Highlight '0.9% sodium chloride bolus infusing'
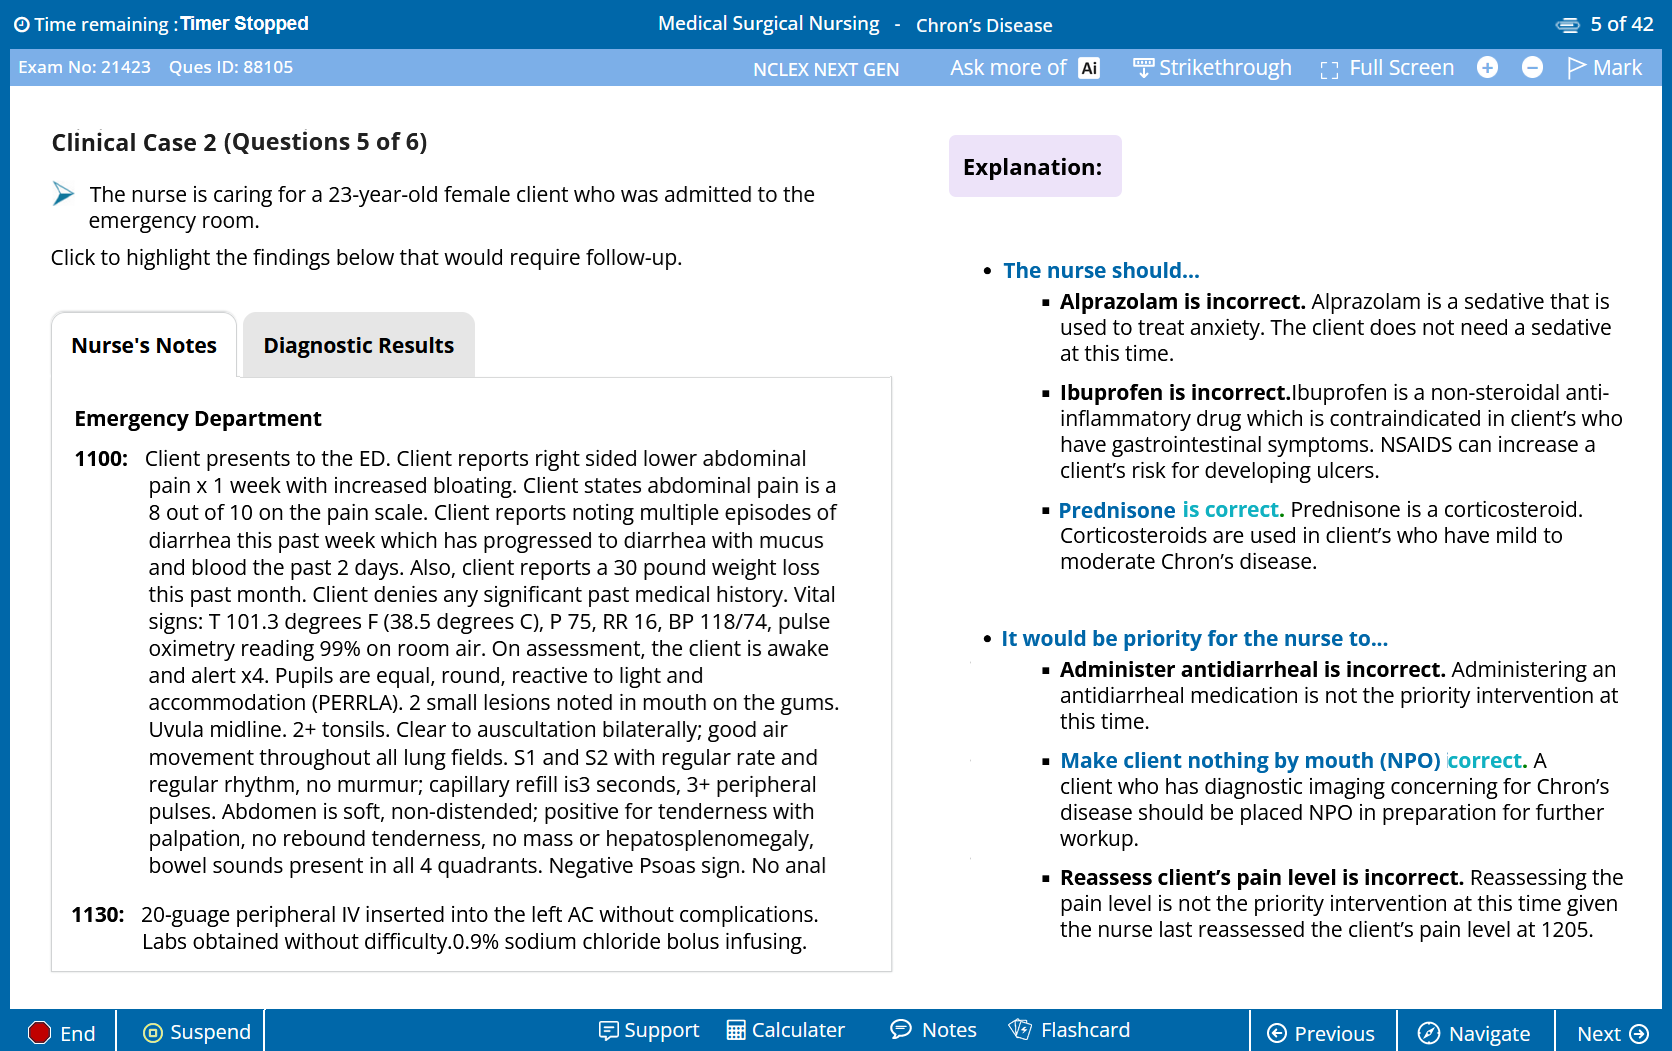Screen dimensions: 1672x1051 tap(629, 942)
